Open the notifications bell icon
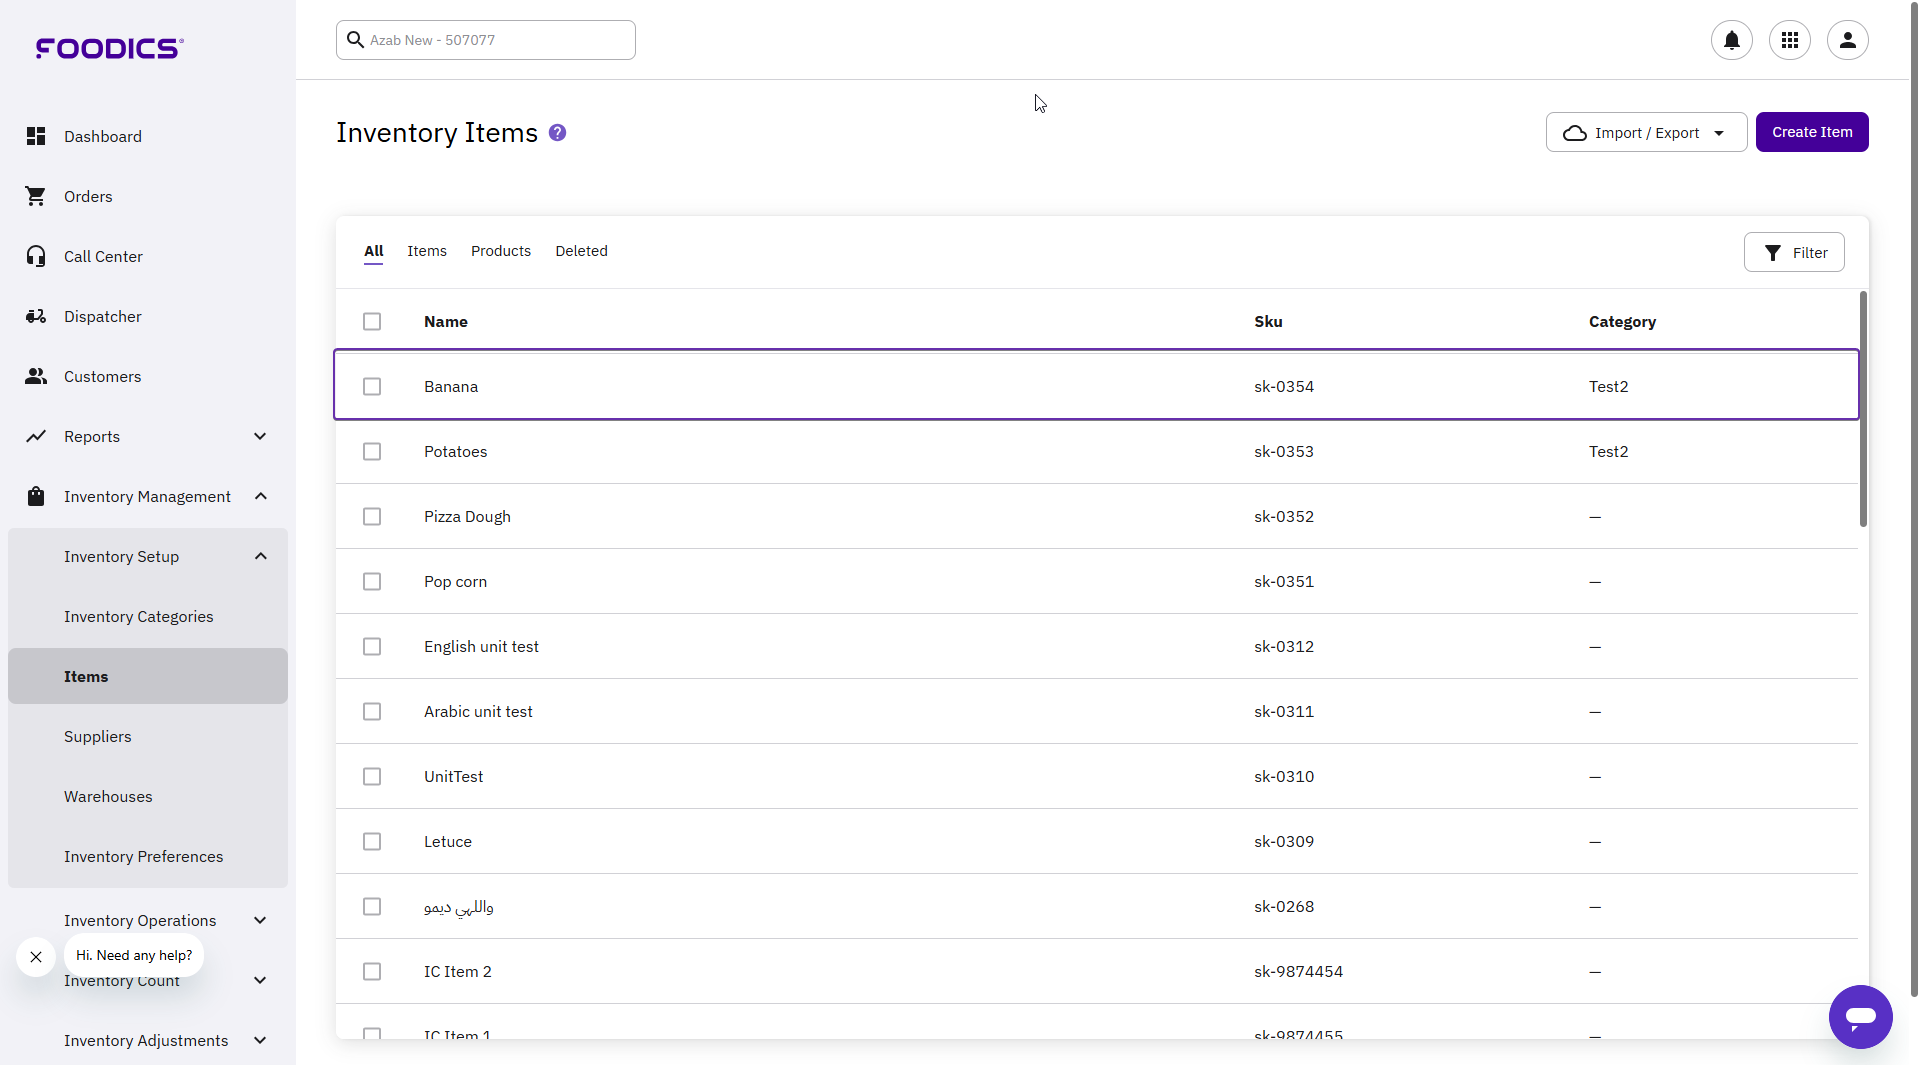This screenshot has width=1920, height=1065. [x=1731, y=40]
